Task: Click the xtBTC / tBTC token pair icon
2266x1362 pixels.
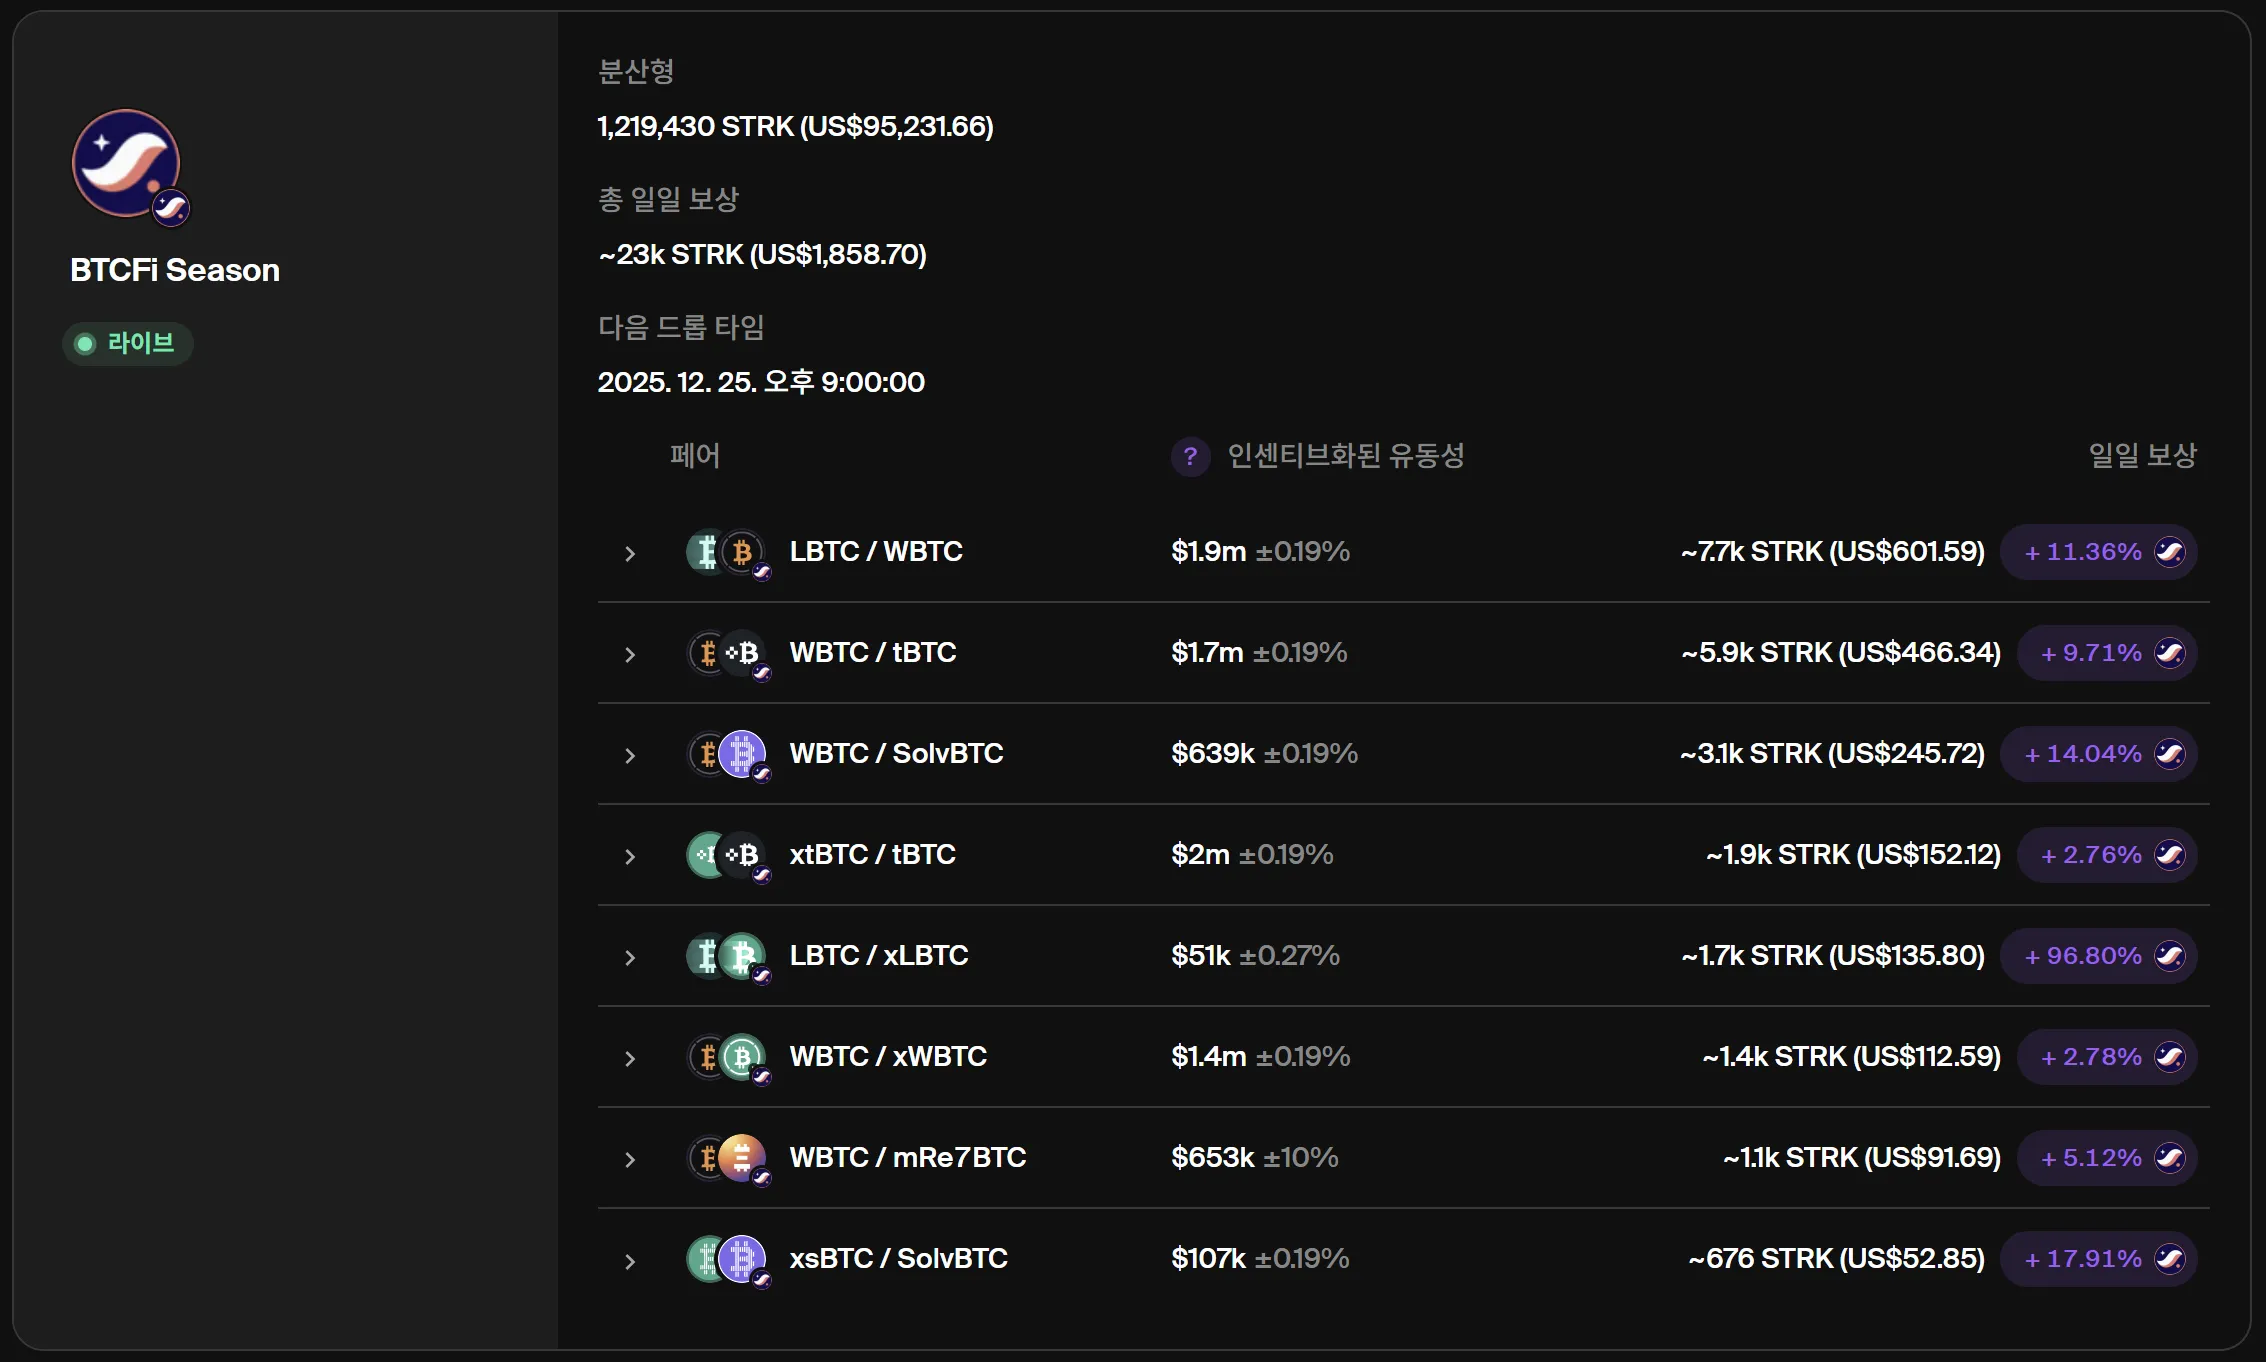Action: point(726,855)
